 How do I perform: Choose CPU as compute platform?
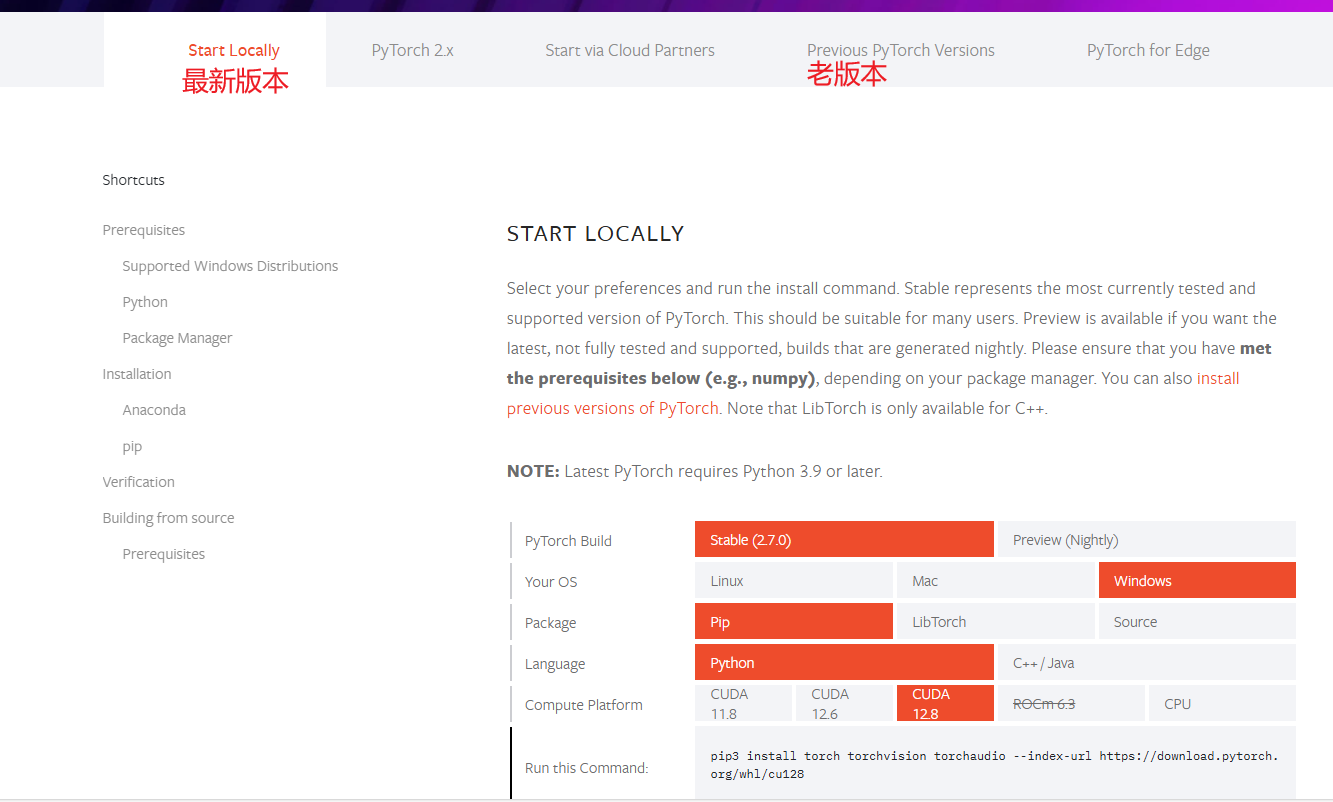(1222, 703)
